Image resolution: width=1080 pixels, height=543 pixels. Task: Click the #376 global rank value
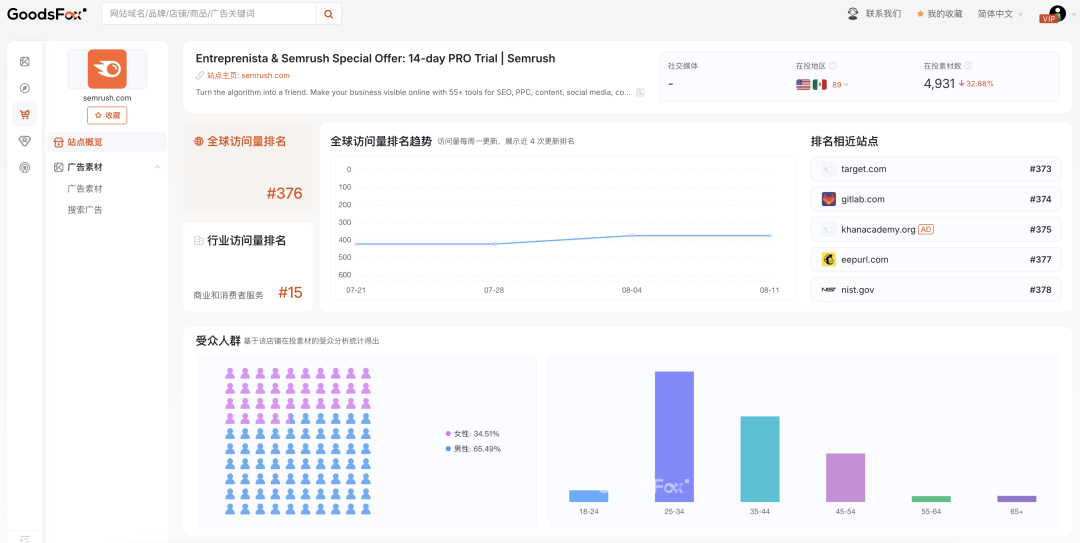284,194
